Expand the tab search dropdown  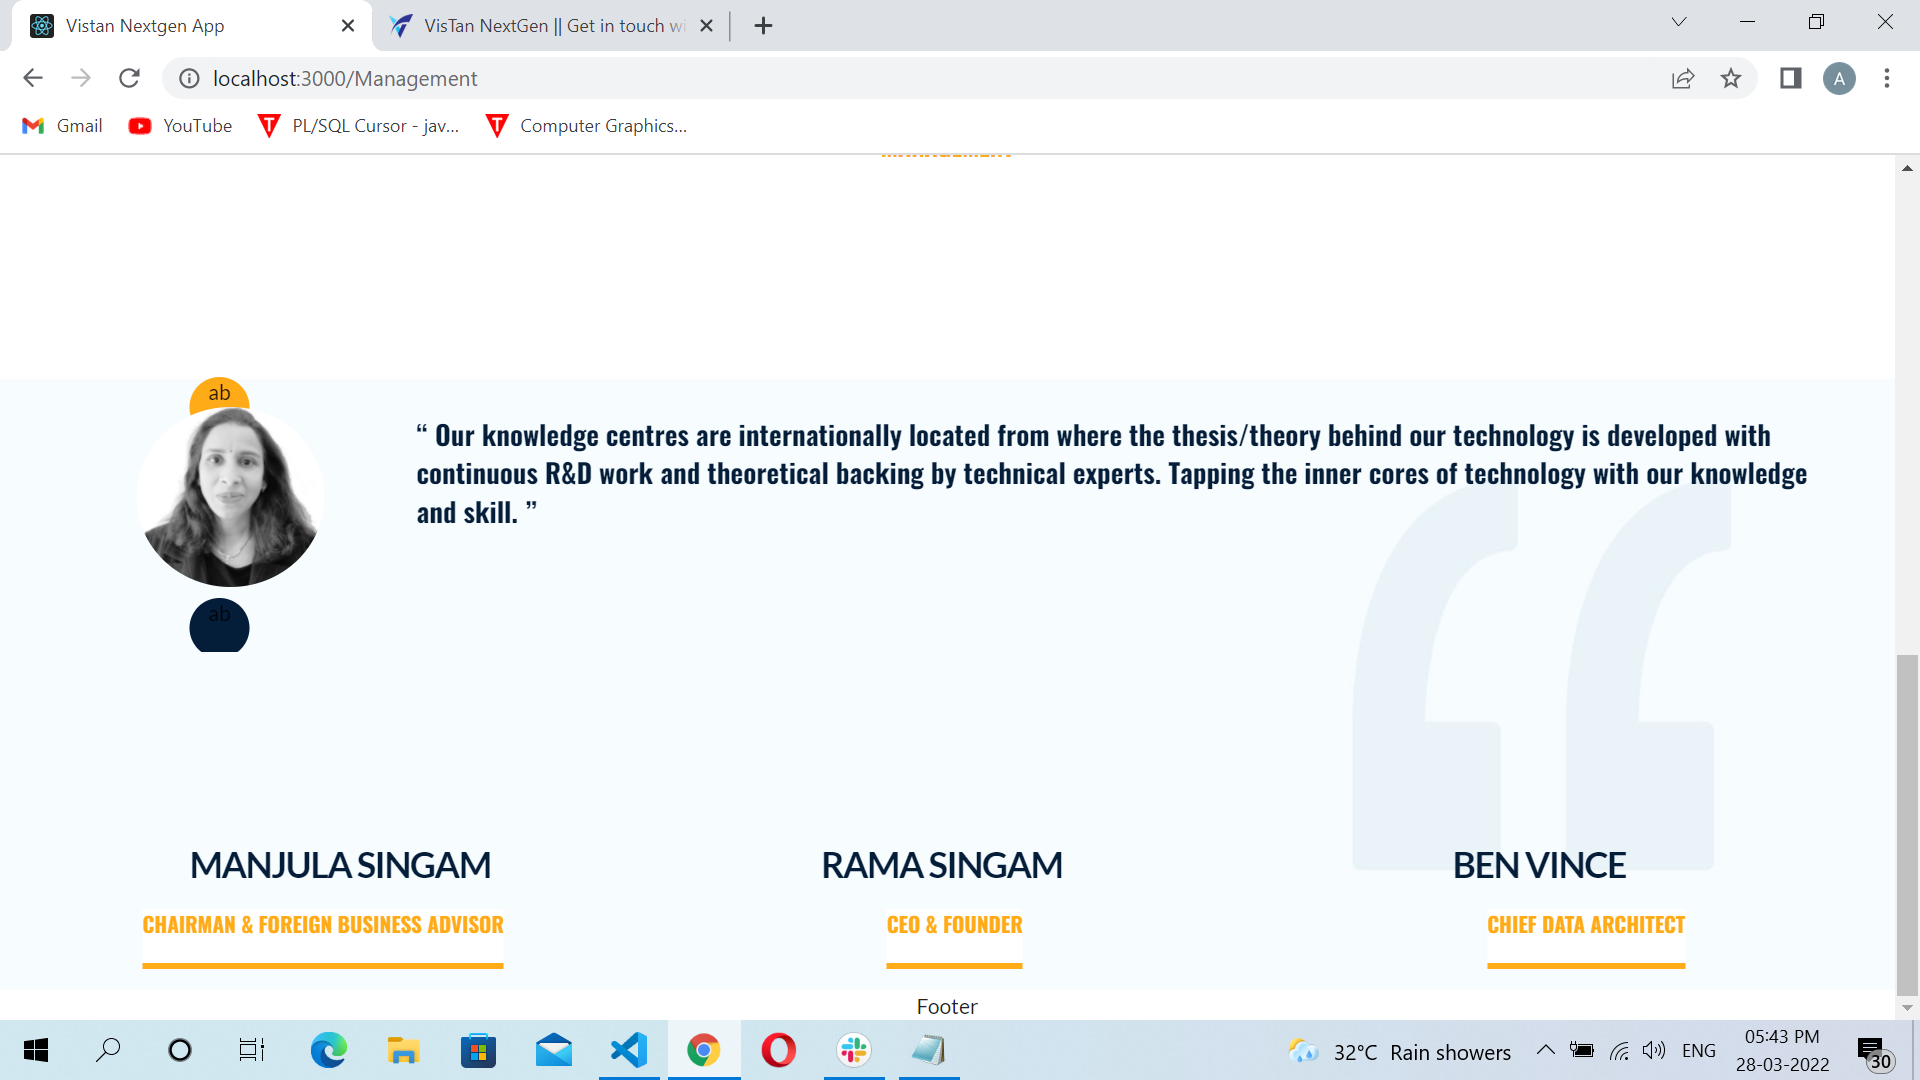(x=1679, y=22)
